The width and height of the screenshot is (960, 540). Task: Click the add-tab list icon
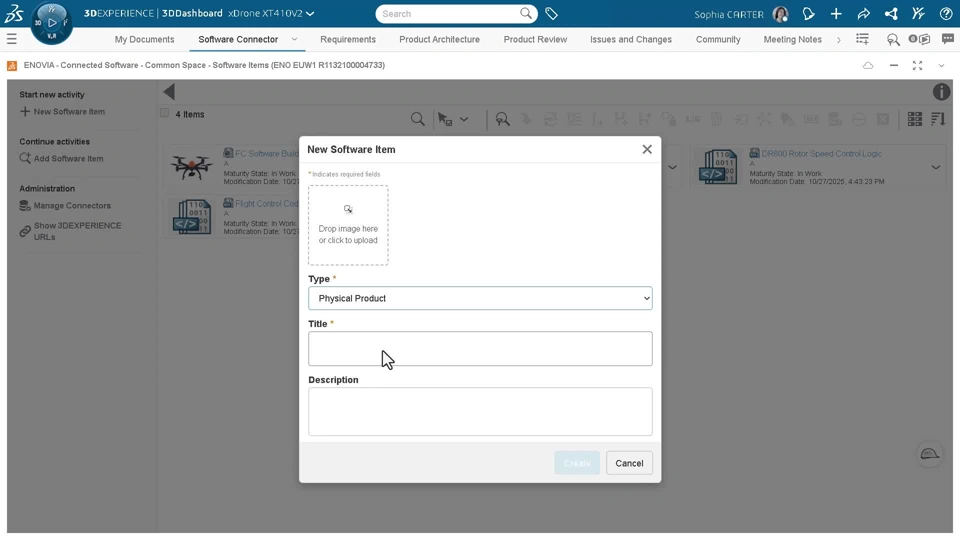tap(862, 39)
